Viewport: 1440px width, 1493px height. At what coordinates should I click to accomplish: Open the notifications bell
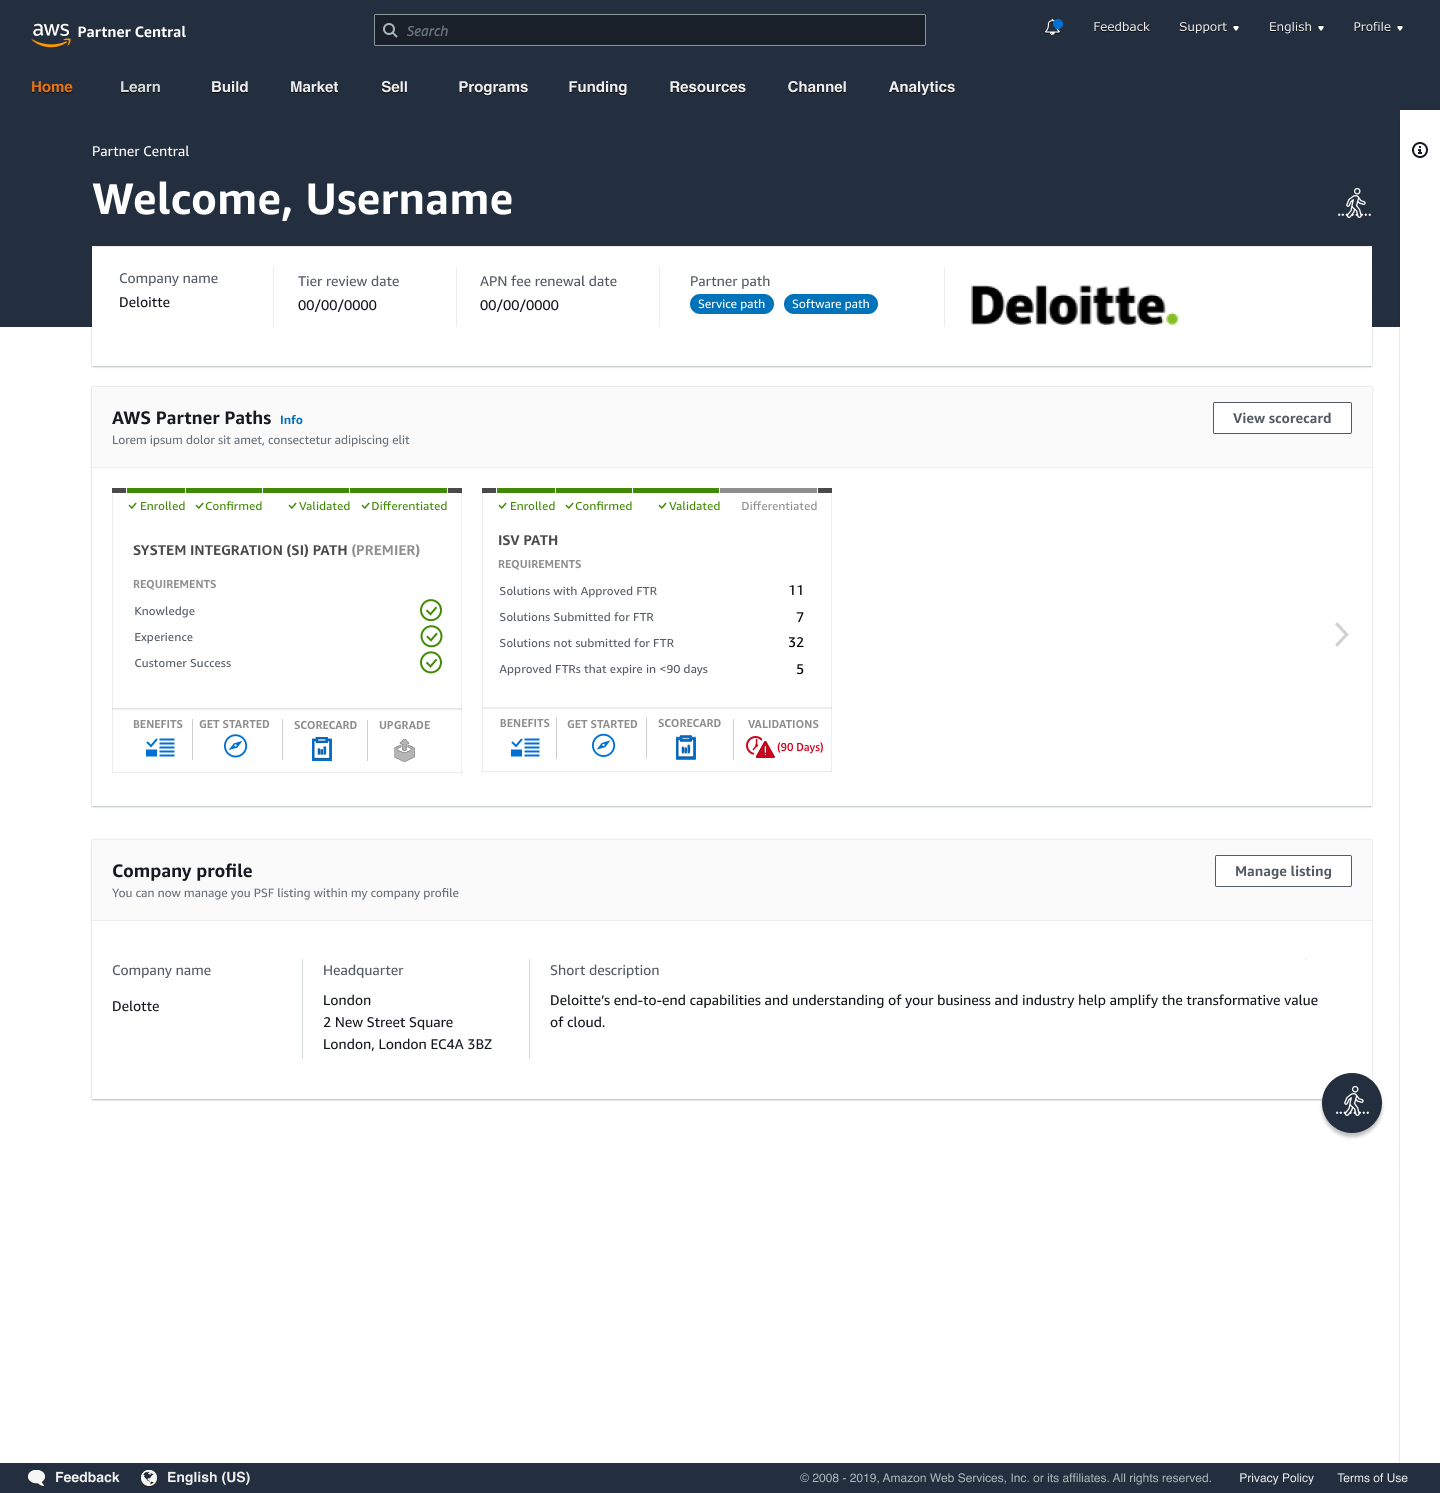(1053, 27)
